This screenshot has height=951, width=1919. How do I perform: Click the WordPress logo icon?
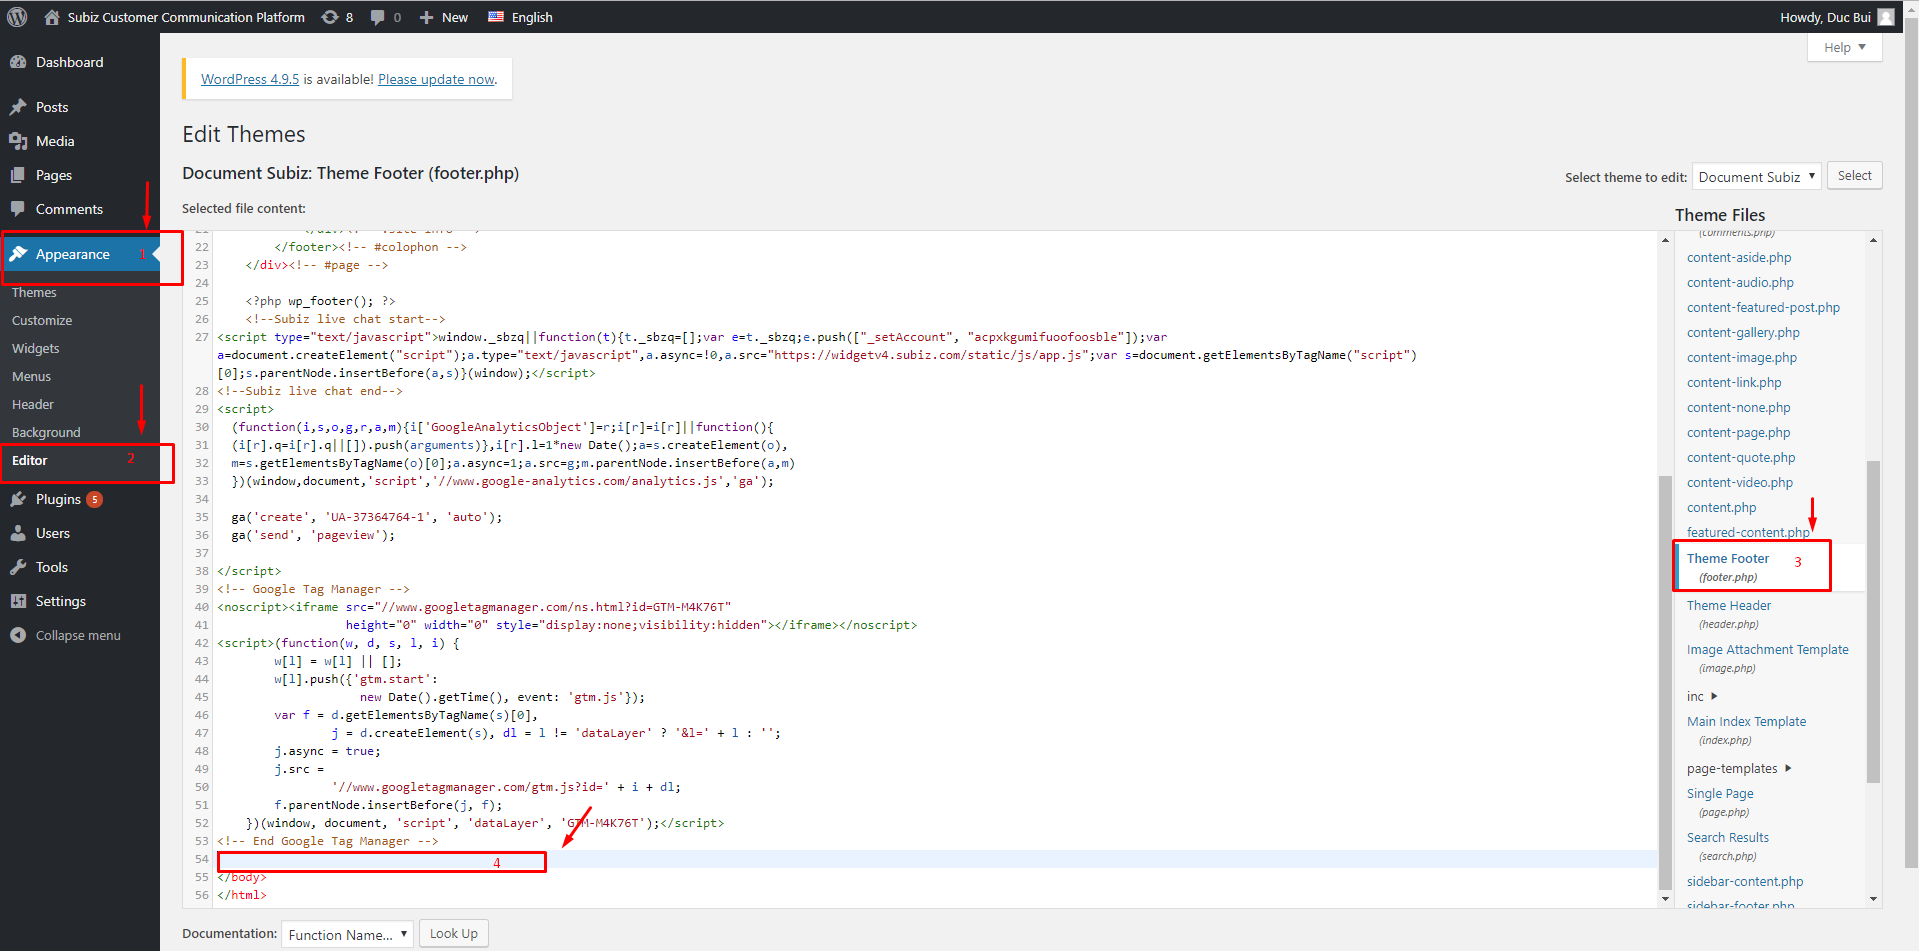click(x=17, y=17)
